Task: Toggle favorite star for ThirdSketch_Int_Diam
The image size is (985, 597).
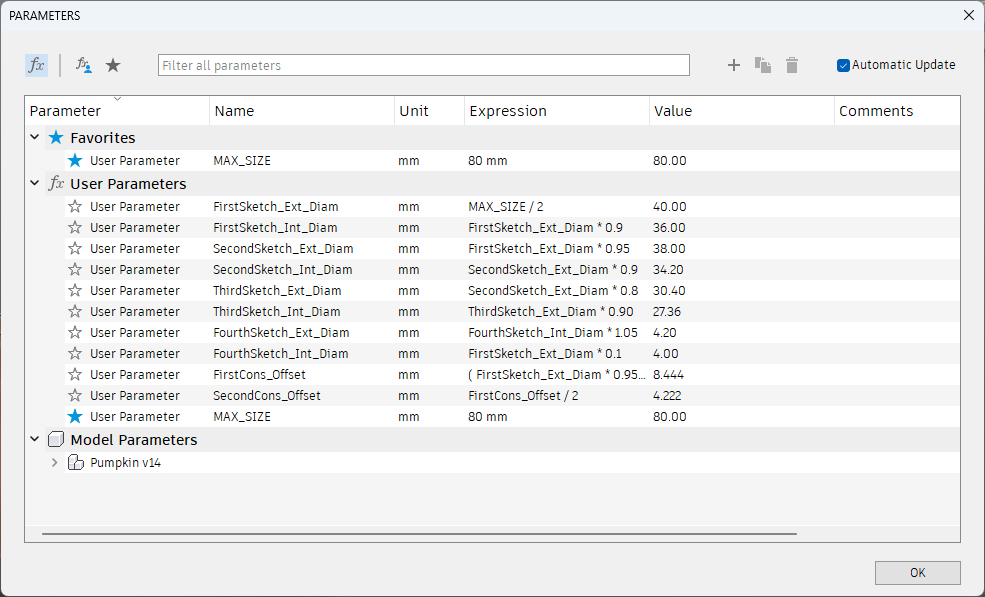Action: 75,312
